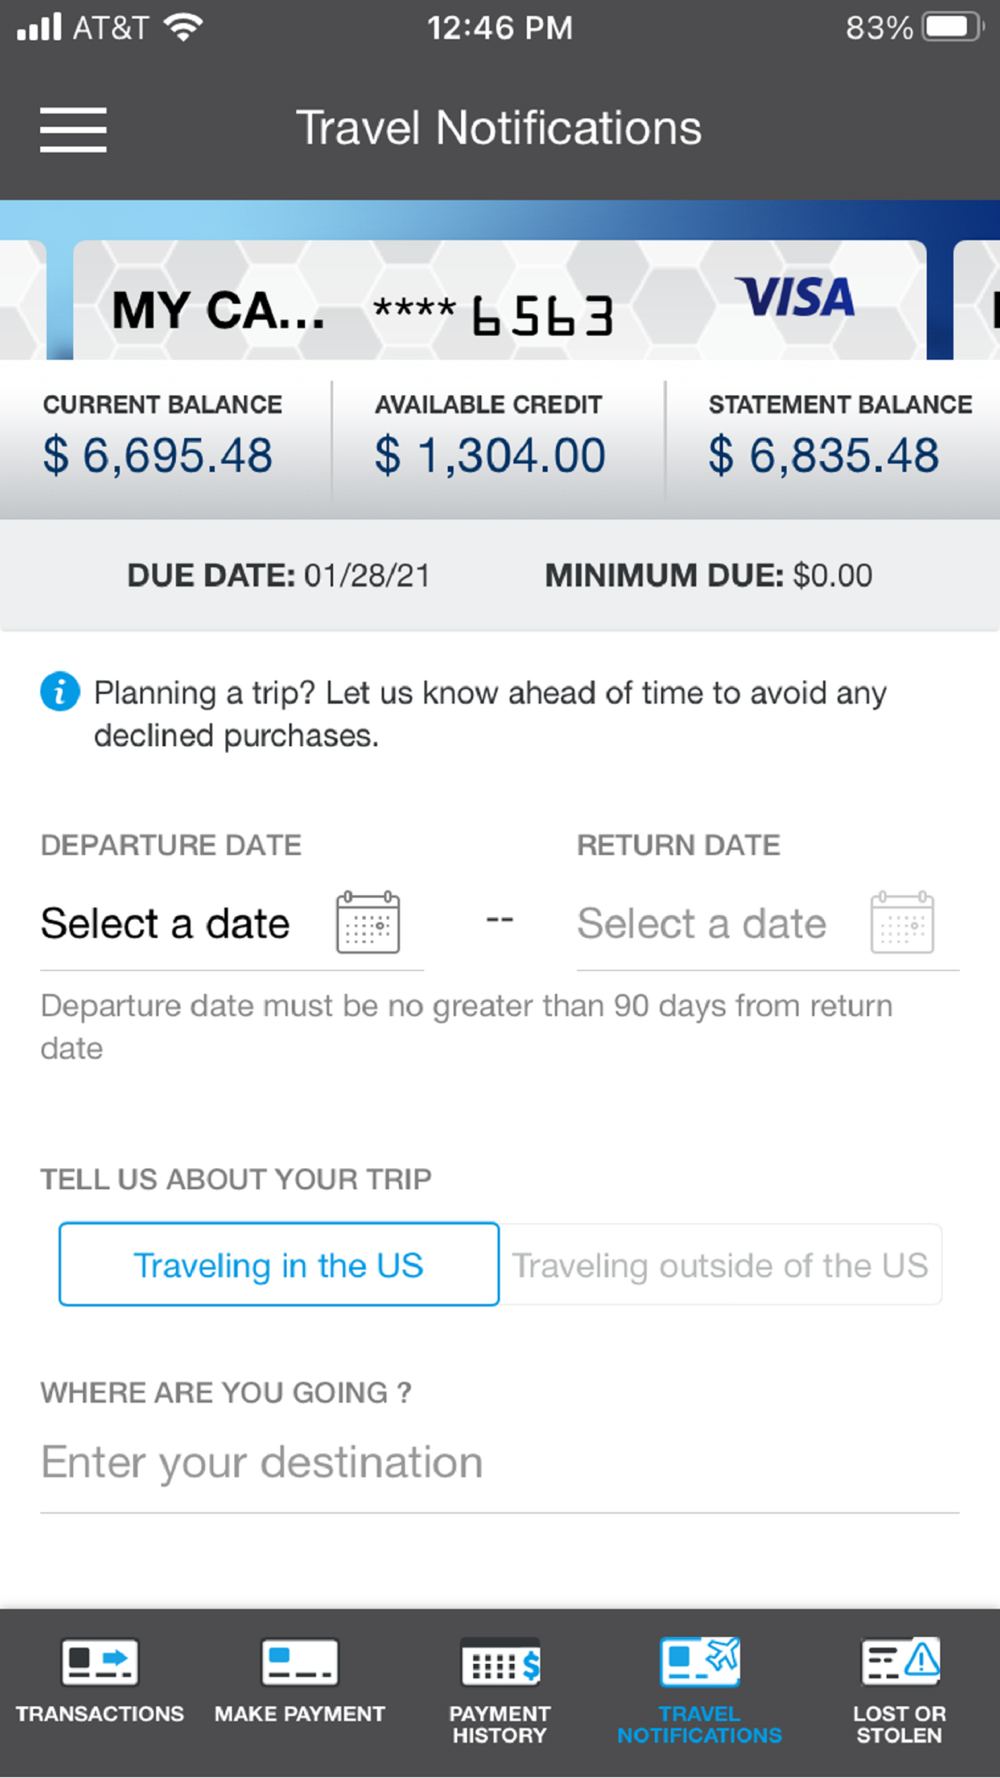Tap the Visa card ending 6563

pyautogui.click(x=500, y=300)
